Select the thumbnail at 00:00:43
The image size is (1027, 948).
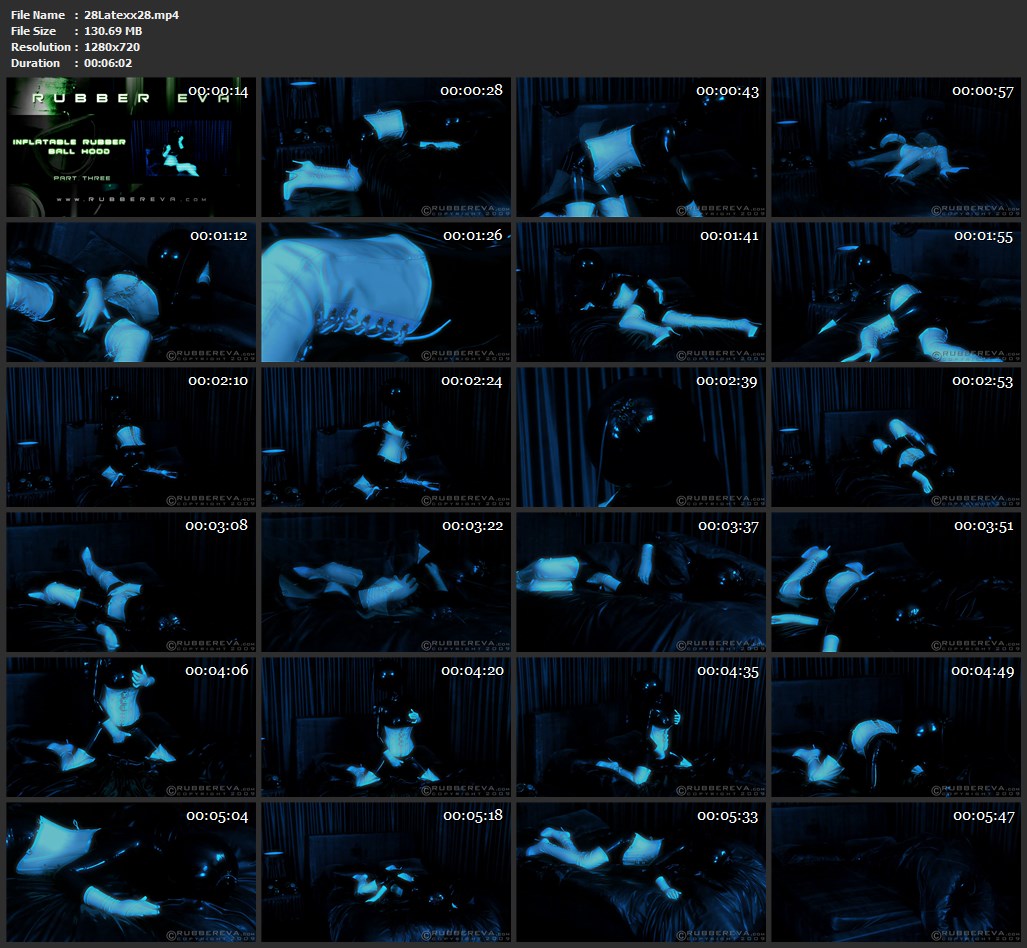(x=641, y=147)
